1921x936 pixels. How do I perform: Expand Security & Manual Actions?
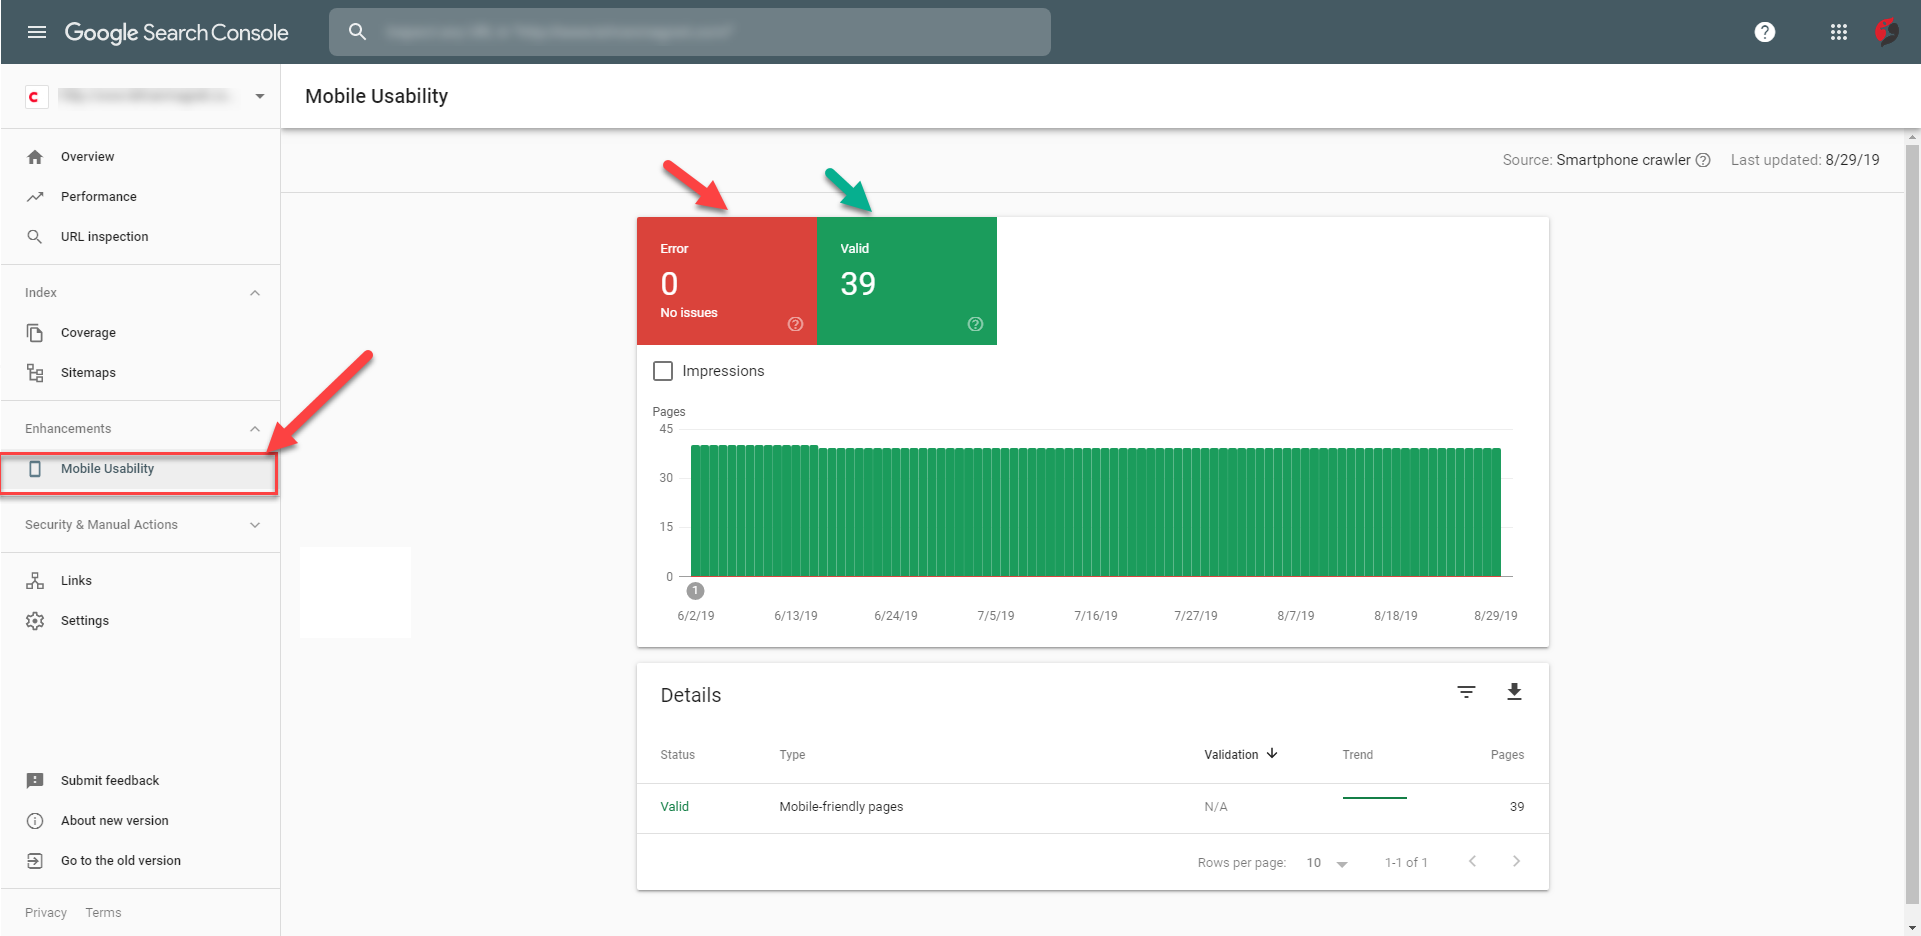pos(255,524)
